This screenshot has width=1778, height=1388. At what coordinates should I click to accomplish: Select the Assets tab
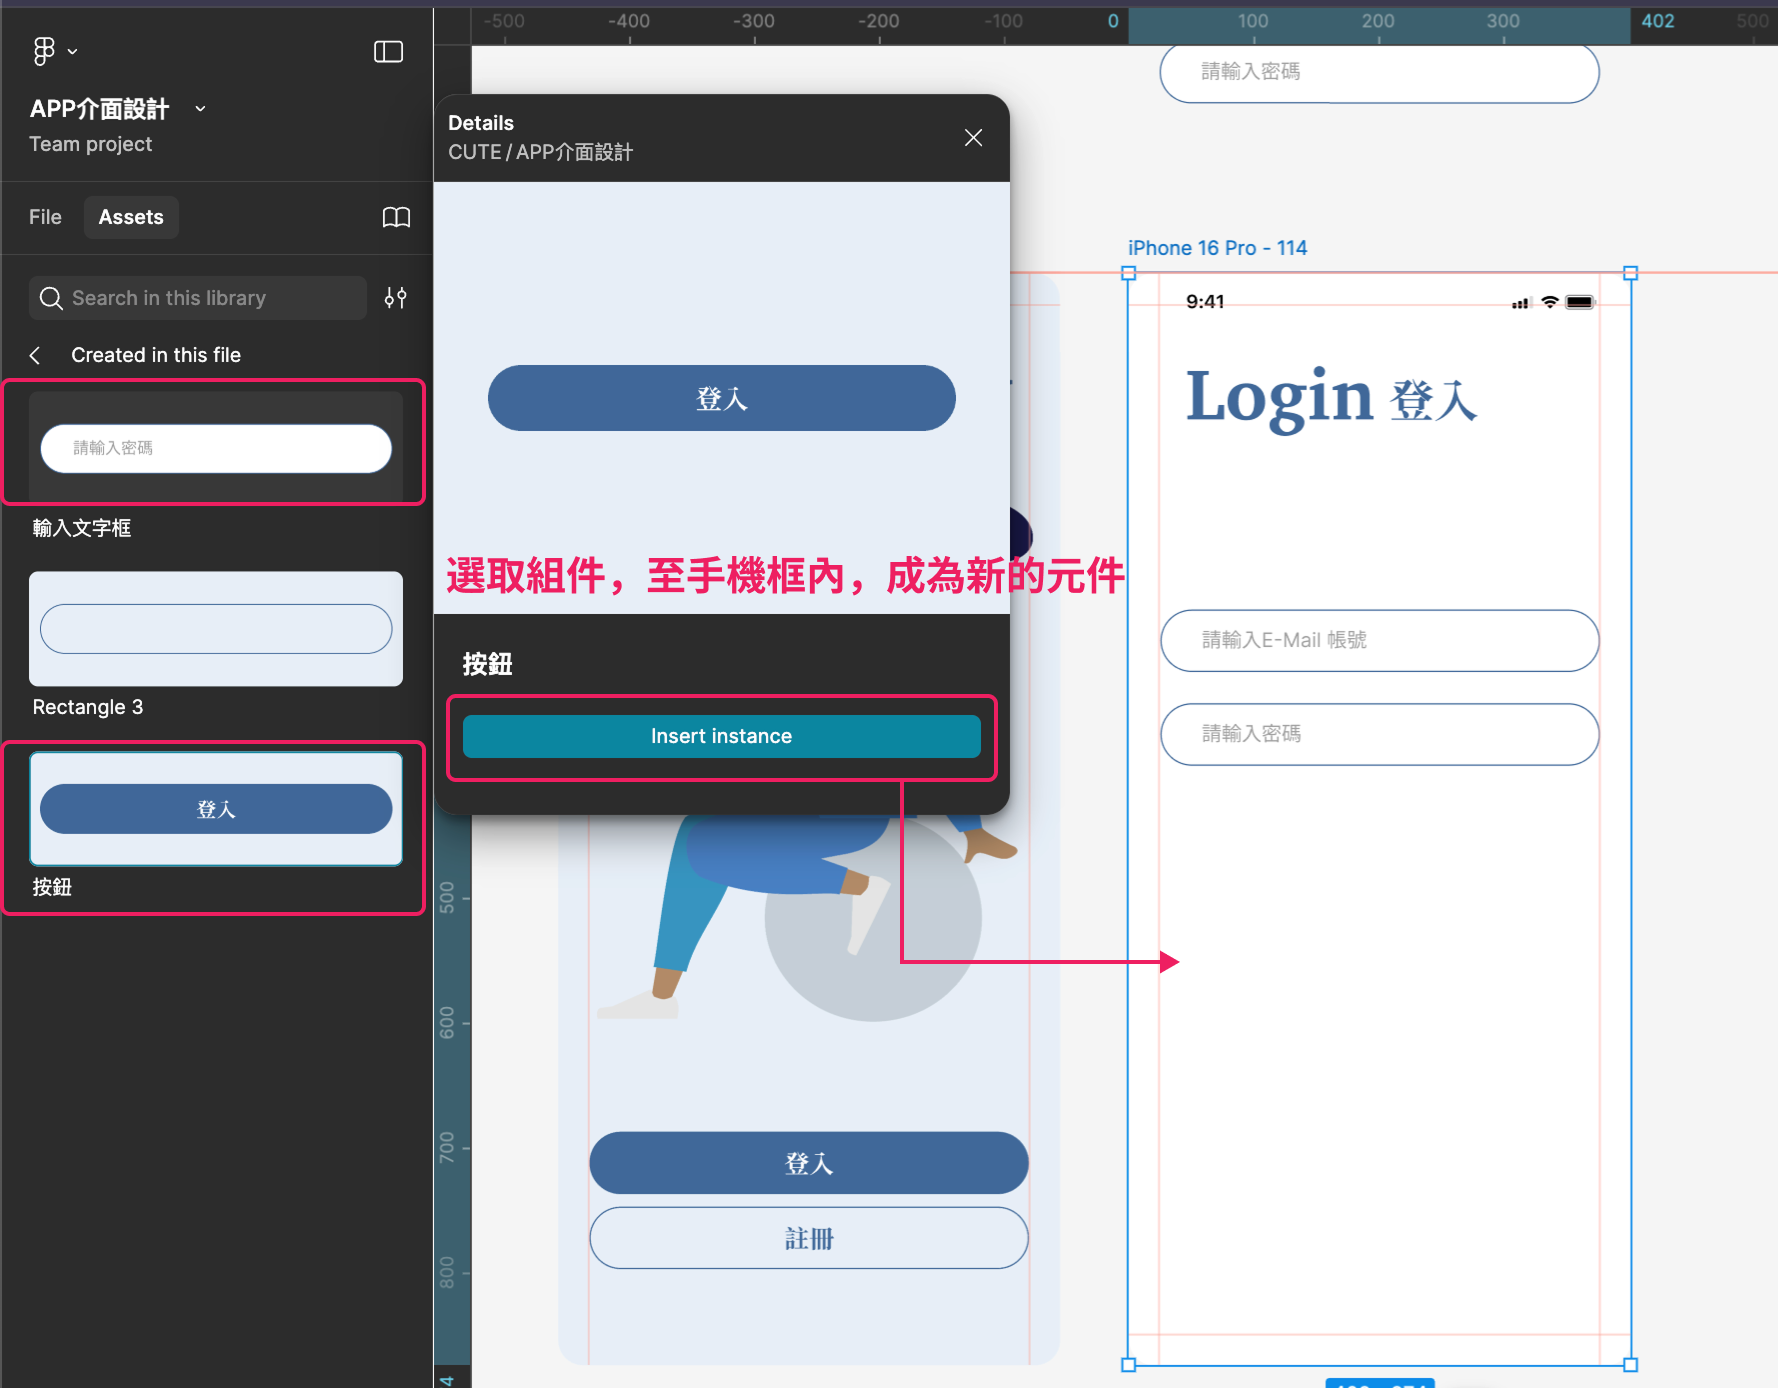click(x=131, y=217)
